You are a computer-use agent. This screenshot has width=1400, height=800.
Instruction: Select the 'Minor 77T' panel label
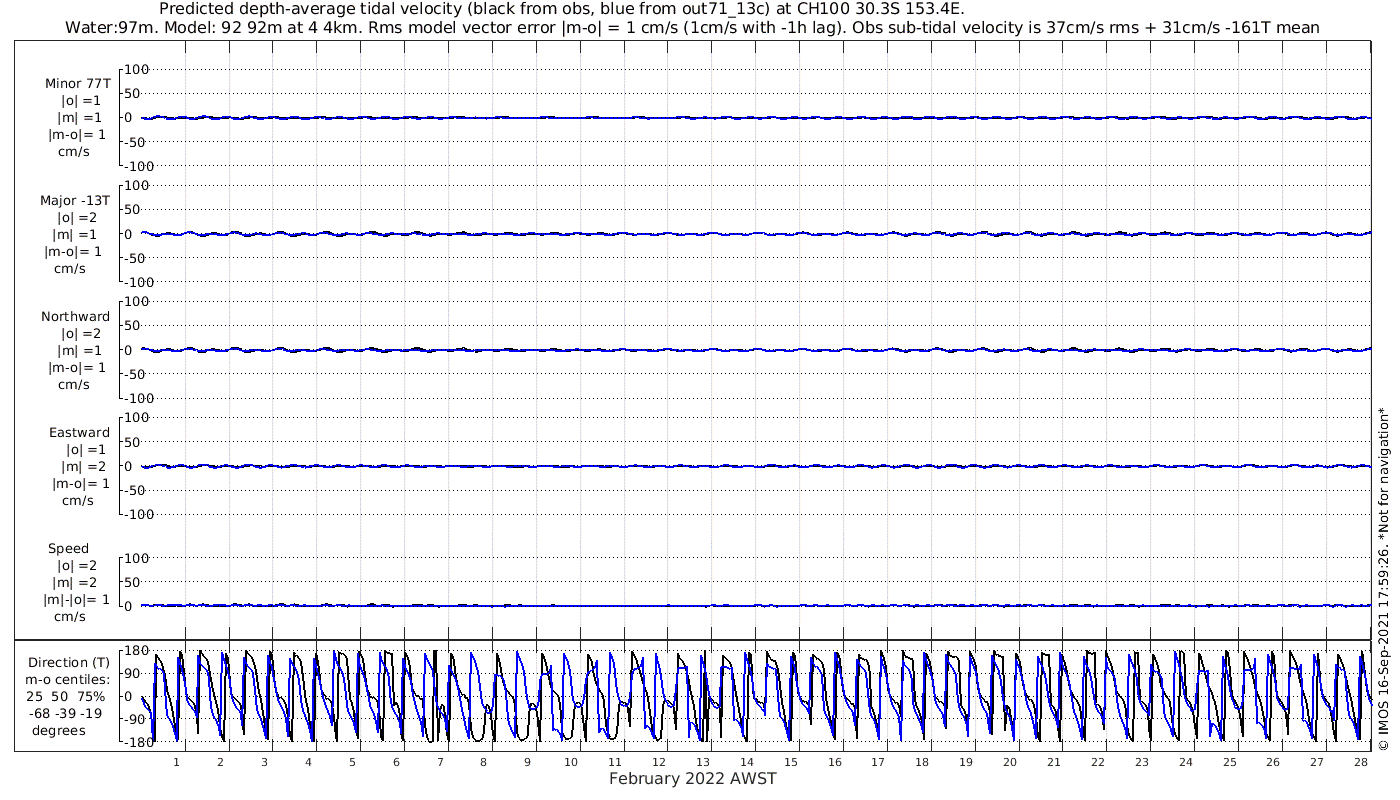click(78, 84)
